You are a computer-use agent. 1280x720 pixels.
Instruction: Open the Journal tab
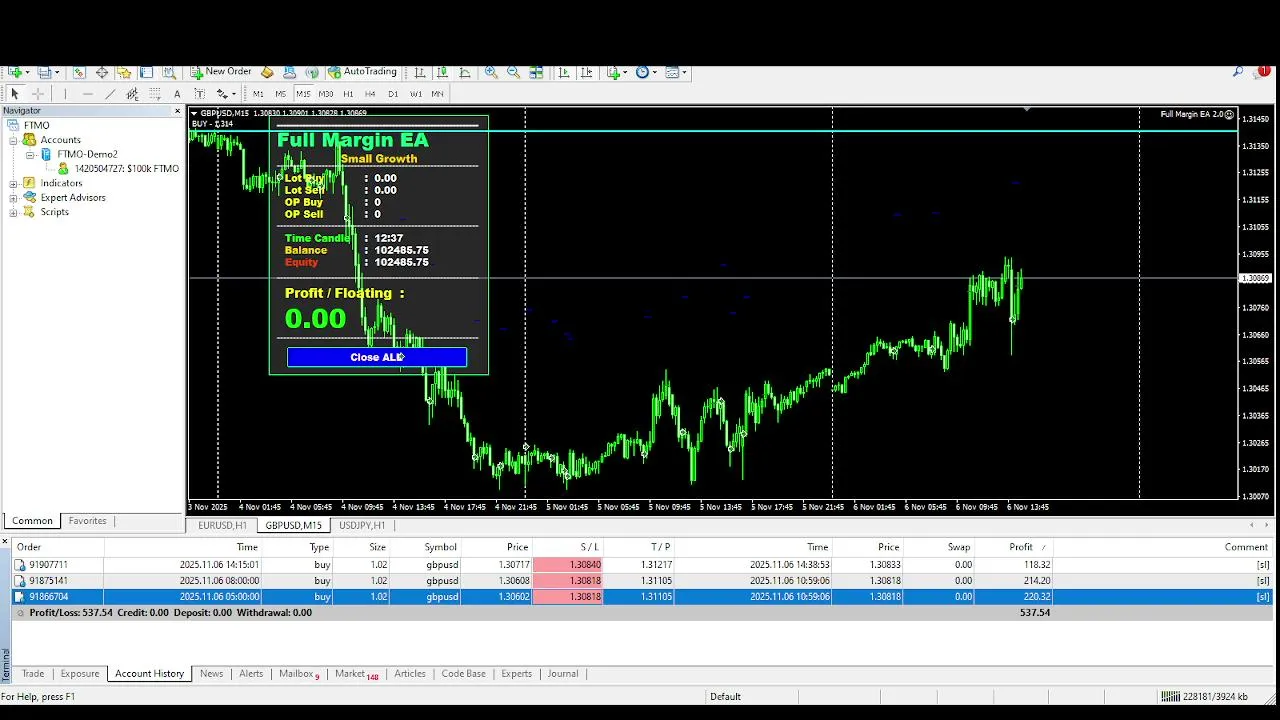click(x=563, y=674)
